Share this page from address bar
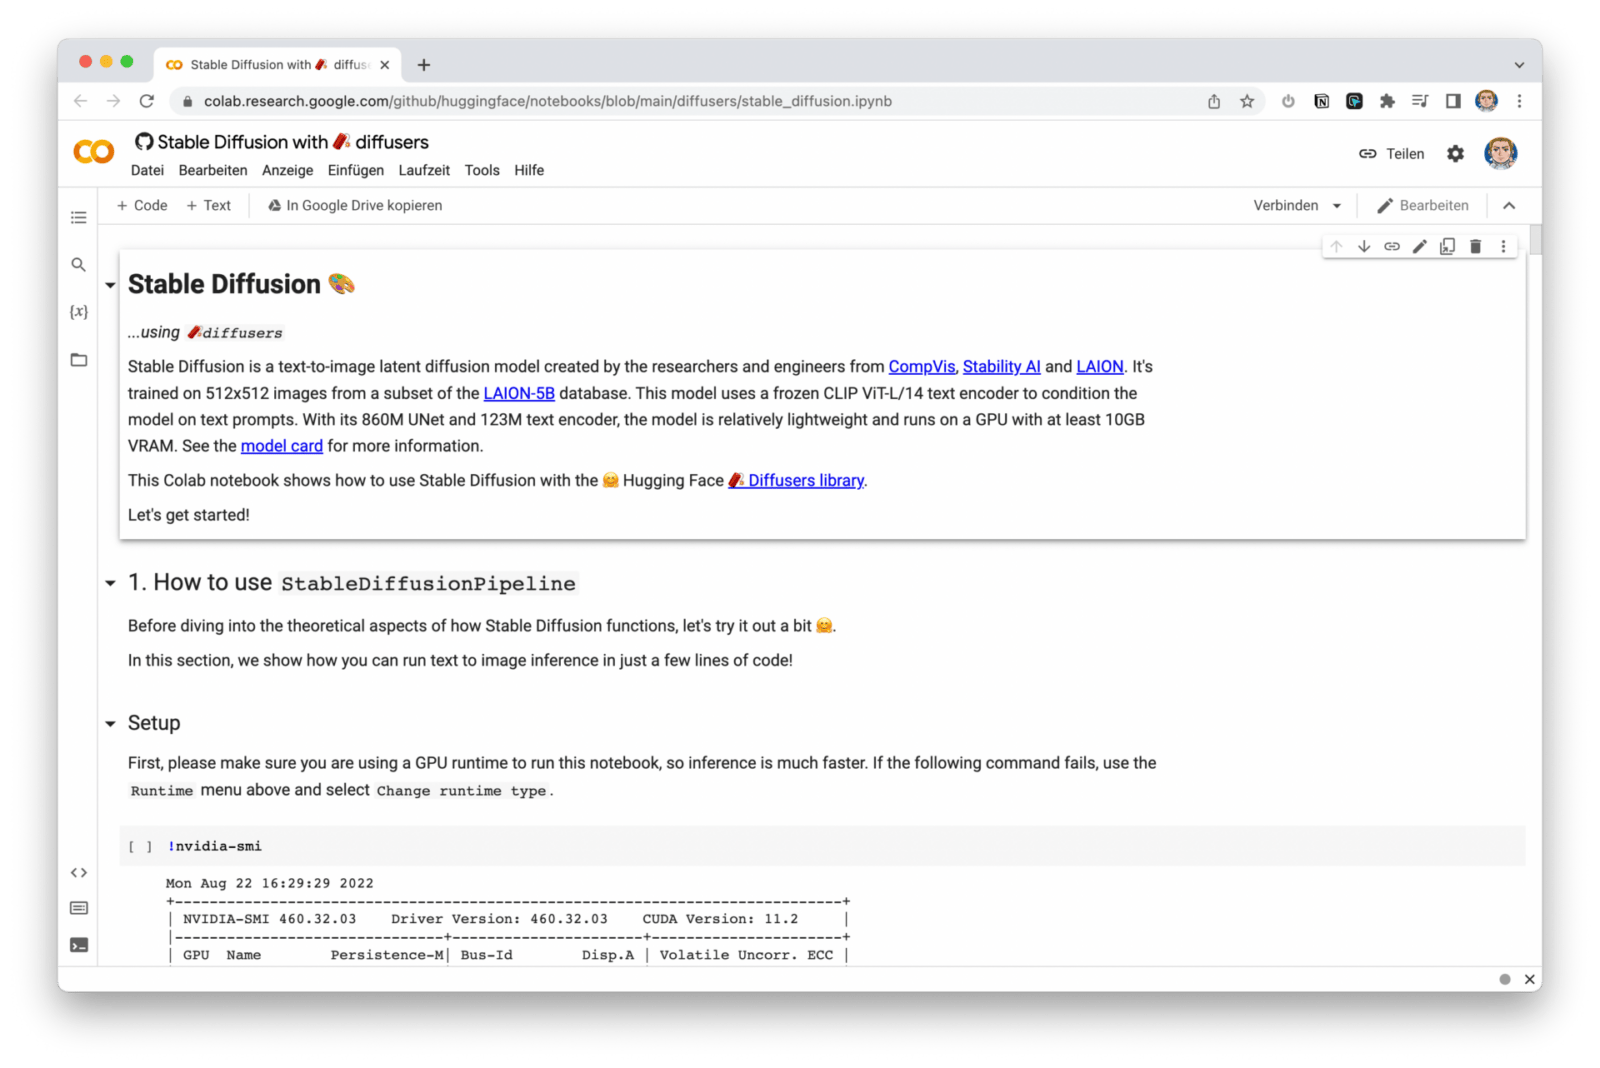 [1214, 101]
